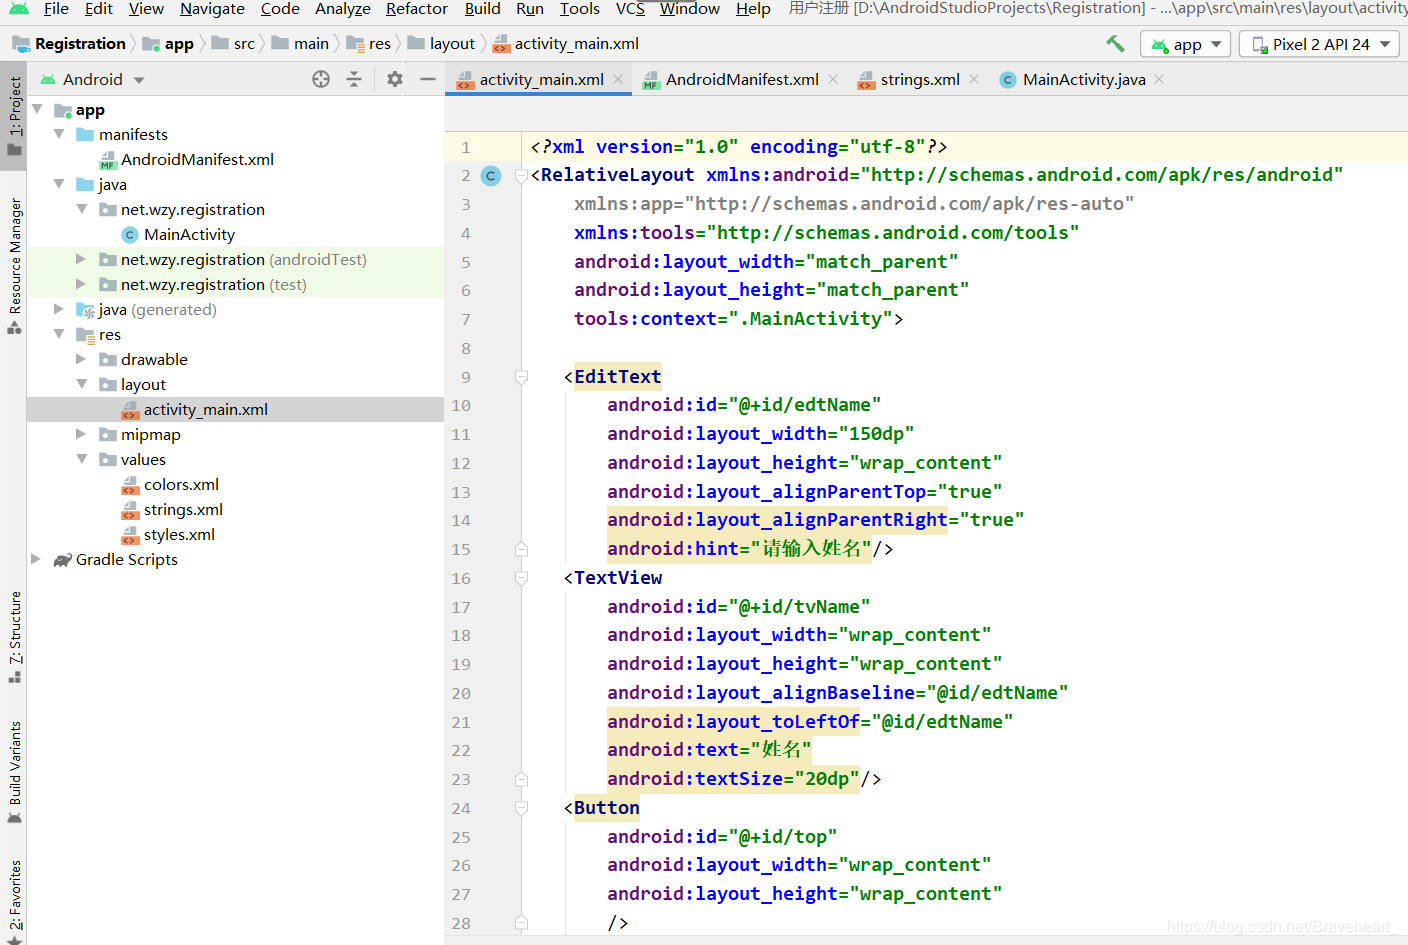
Task: Collapse the app module node
Action: (37, 109)
